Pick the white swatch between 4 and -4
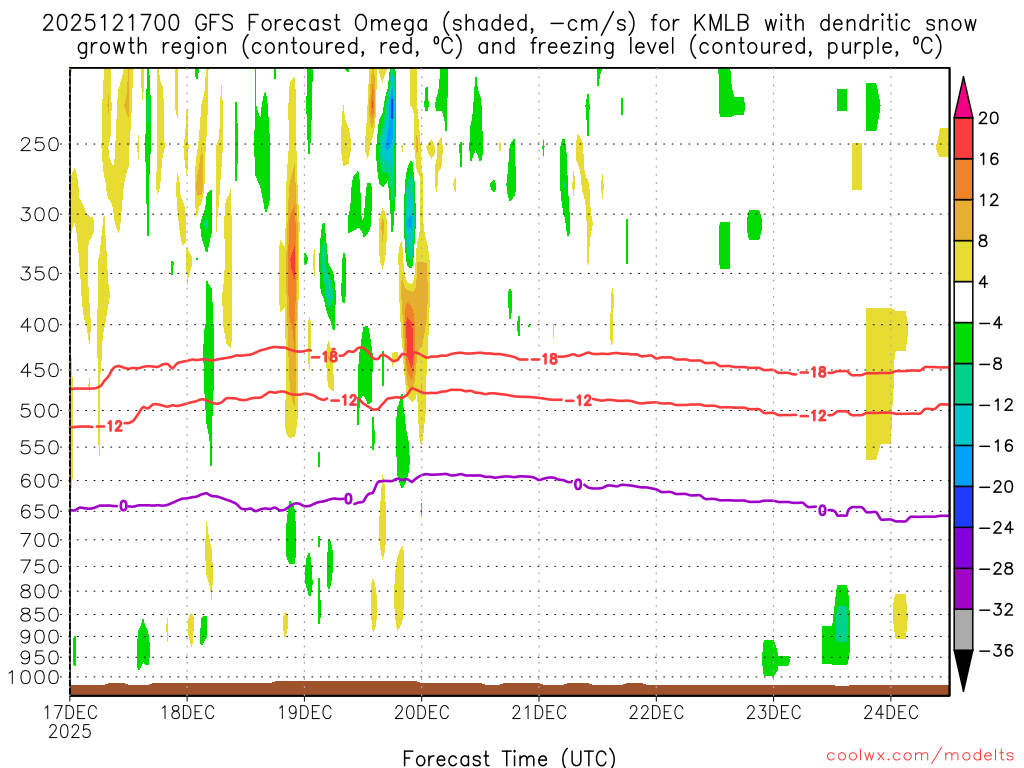The height and width of the screenshot is (768, 1024). (963, 302)
